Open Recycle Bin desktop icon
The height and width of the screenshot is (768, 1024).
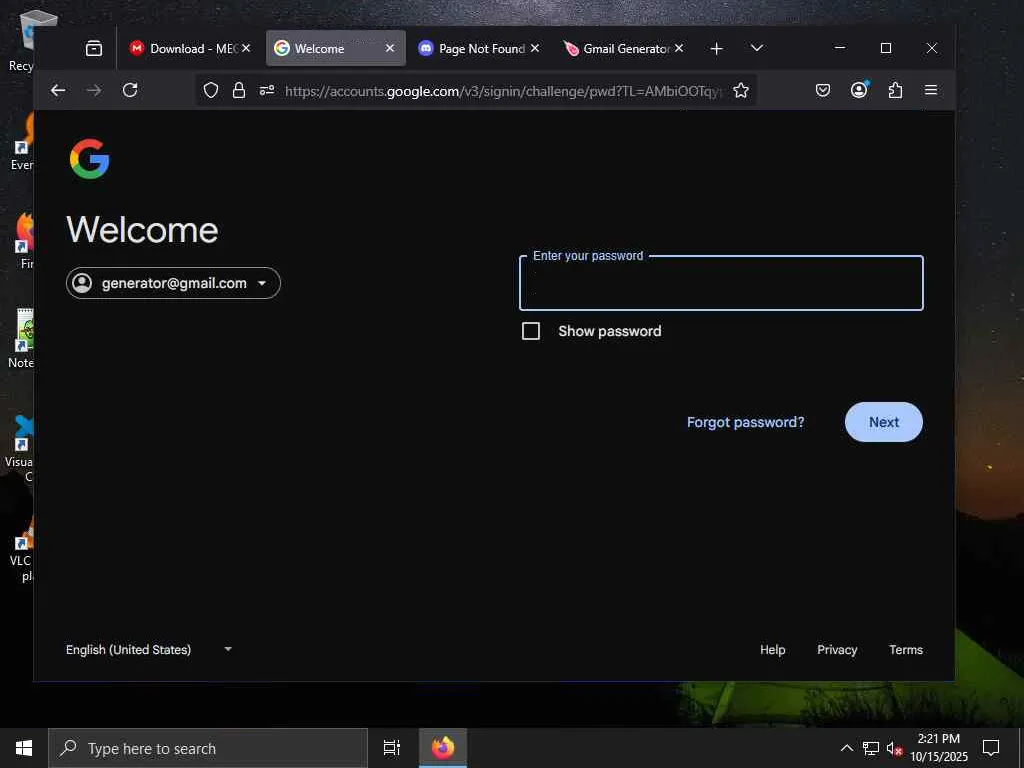click(x=27, y=39)
